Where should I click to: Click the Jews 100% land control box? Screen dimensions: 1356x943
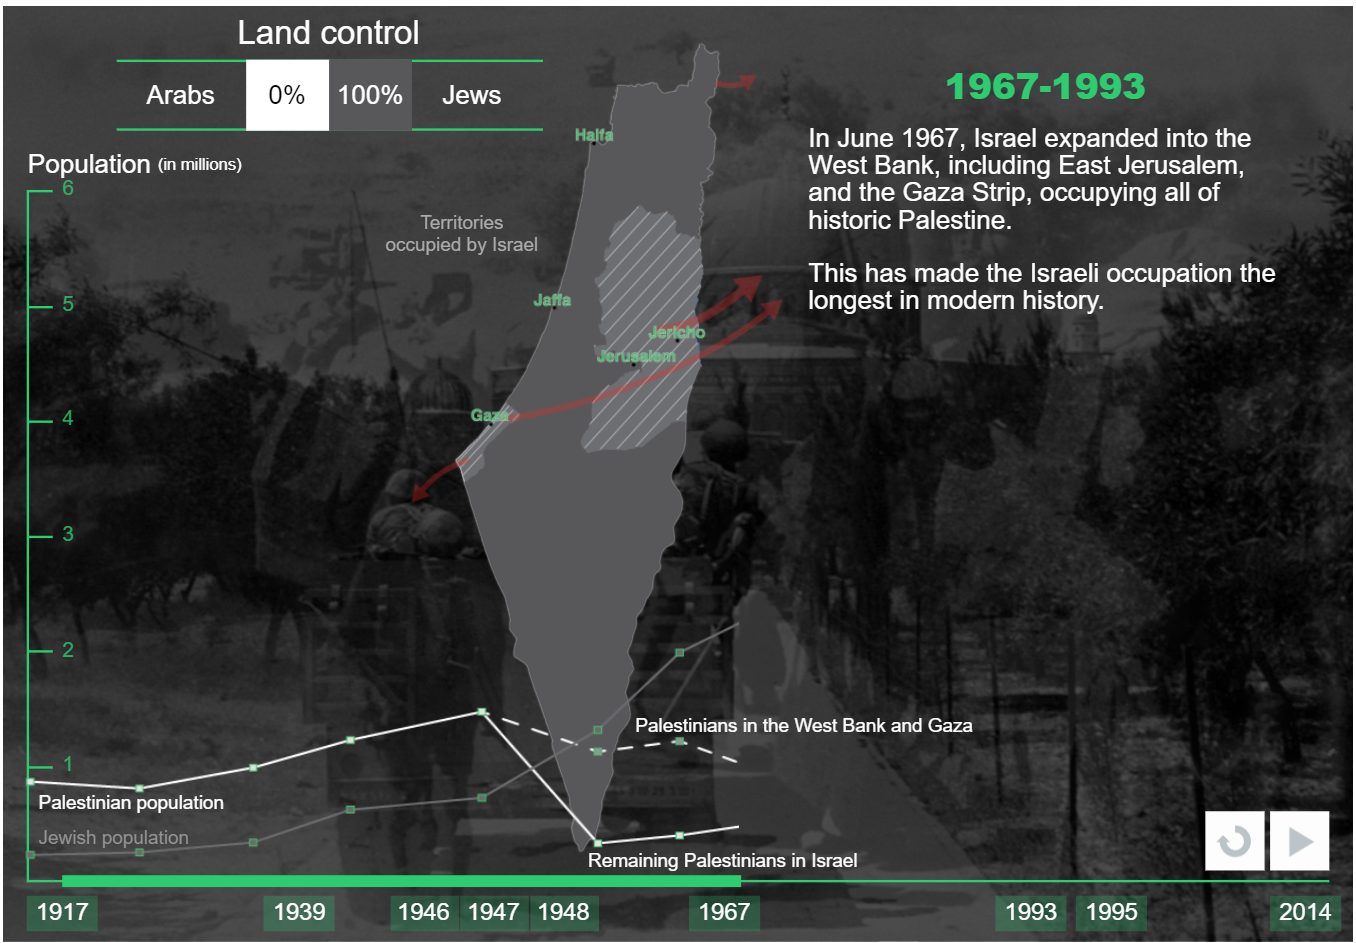[370, 95]
